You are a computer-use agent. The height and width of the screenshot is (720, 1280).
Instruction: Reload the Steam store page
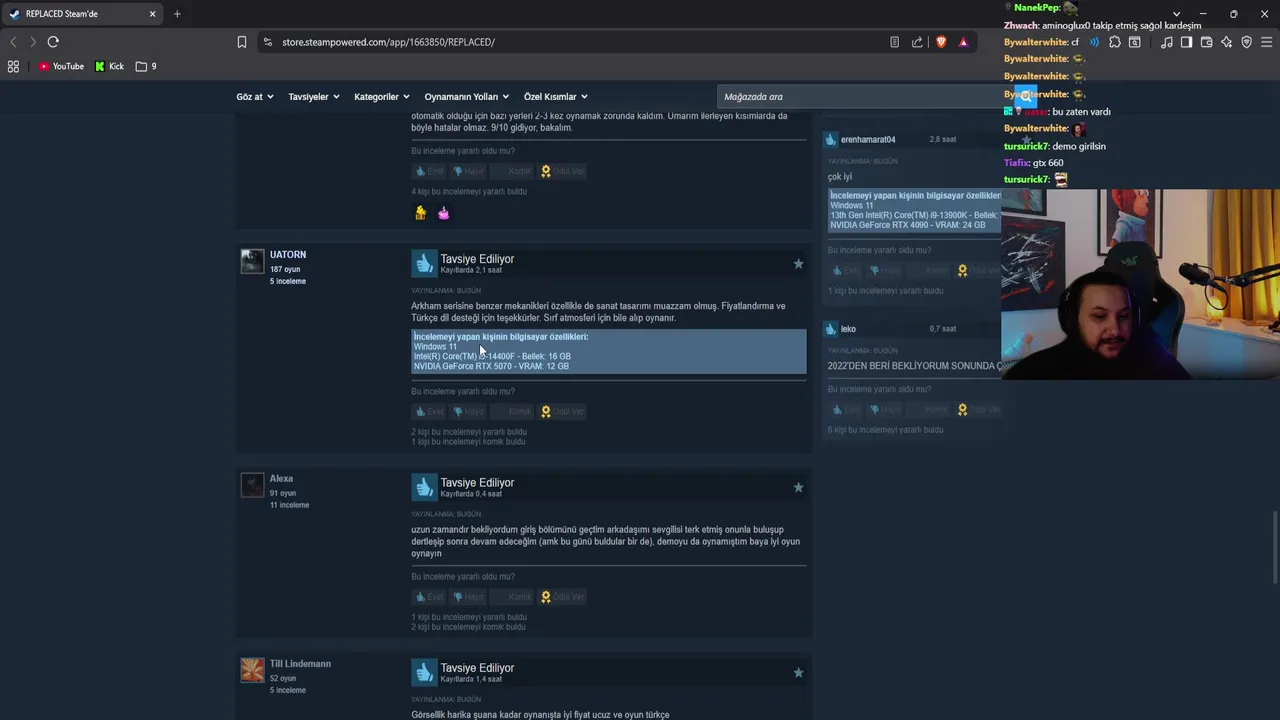coord(53,42)
